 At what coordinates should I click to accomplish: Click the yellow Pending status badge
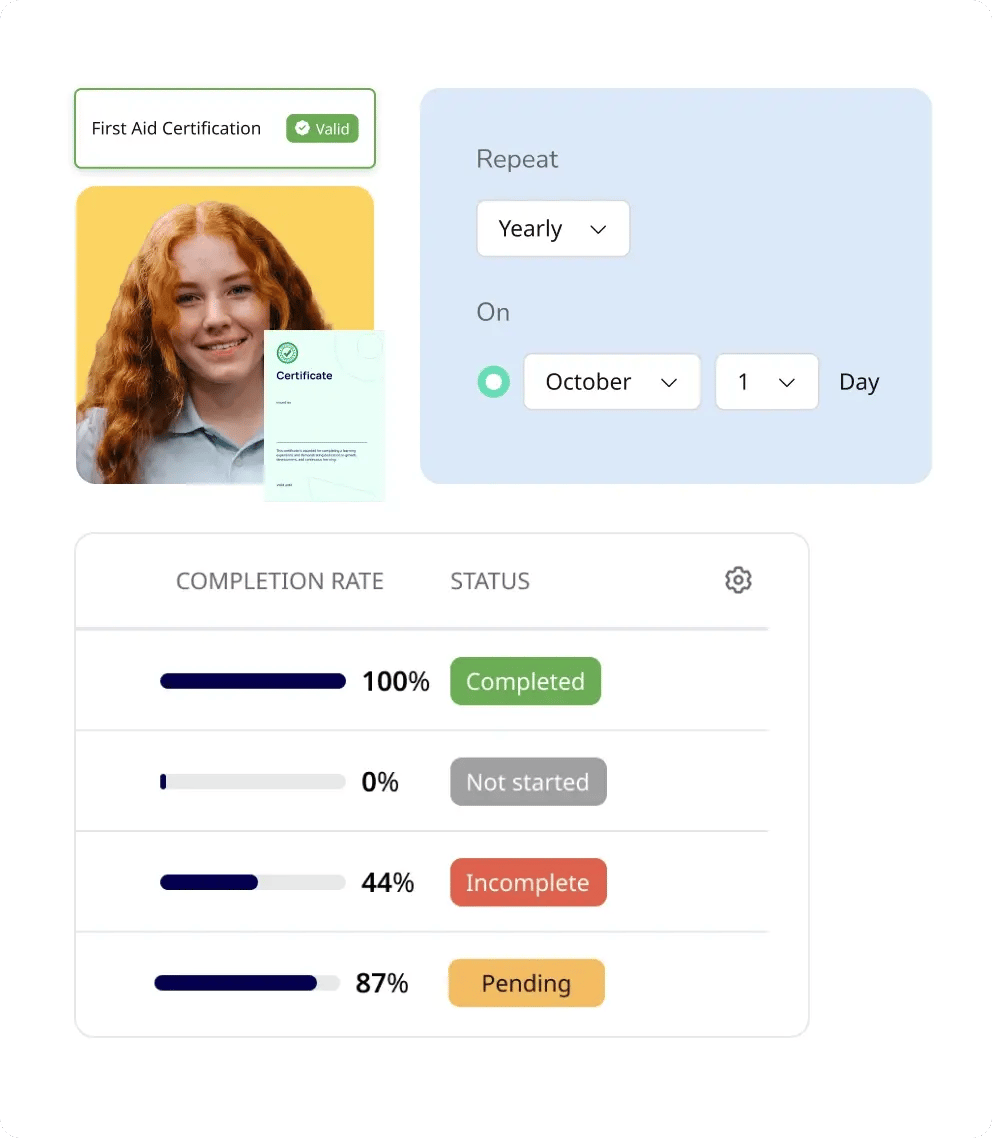[526, 983]
